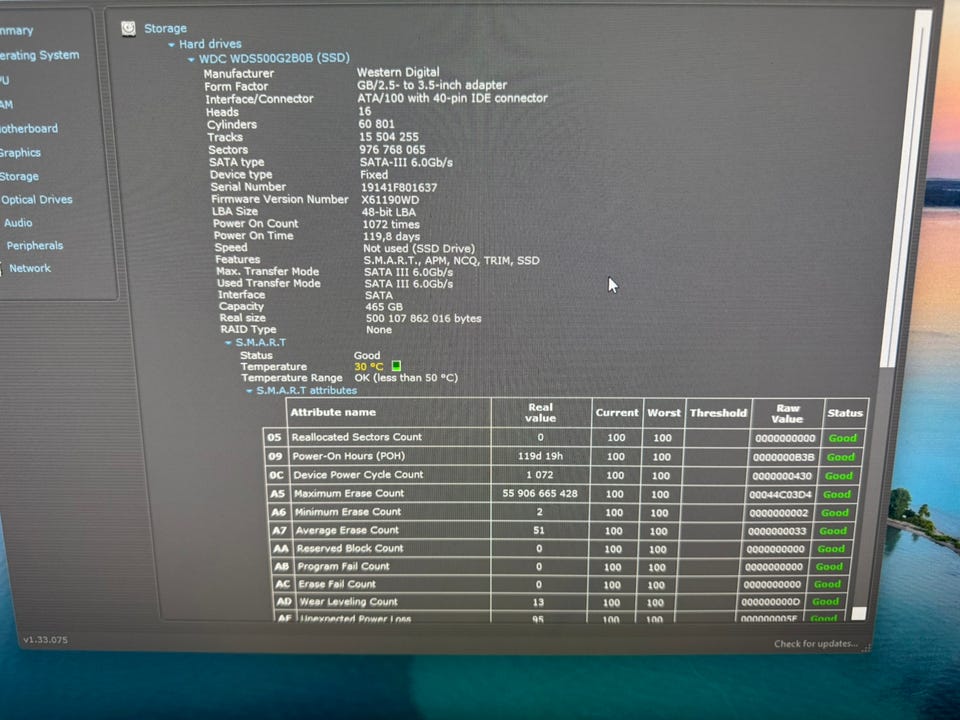Click the Storage hard drive icon
960x720 pixels.
129,28
